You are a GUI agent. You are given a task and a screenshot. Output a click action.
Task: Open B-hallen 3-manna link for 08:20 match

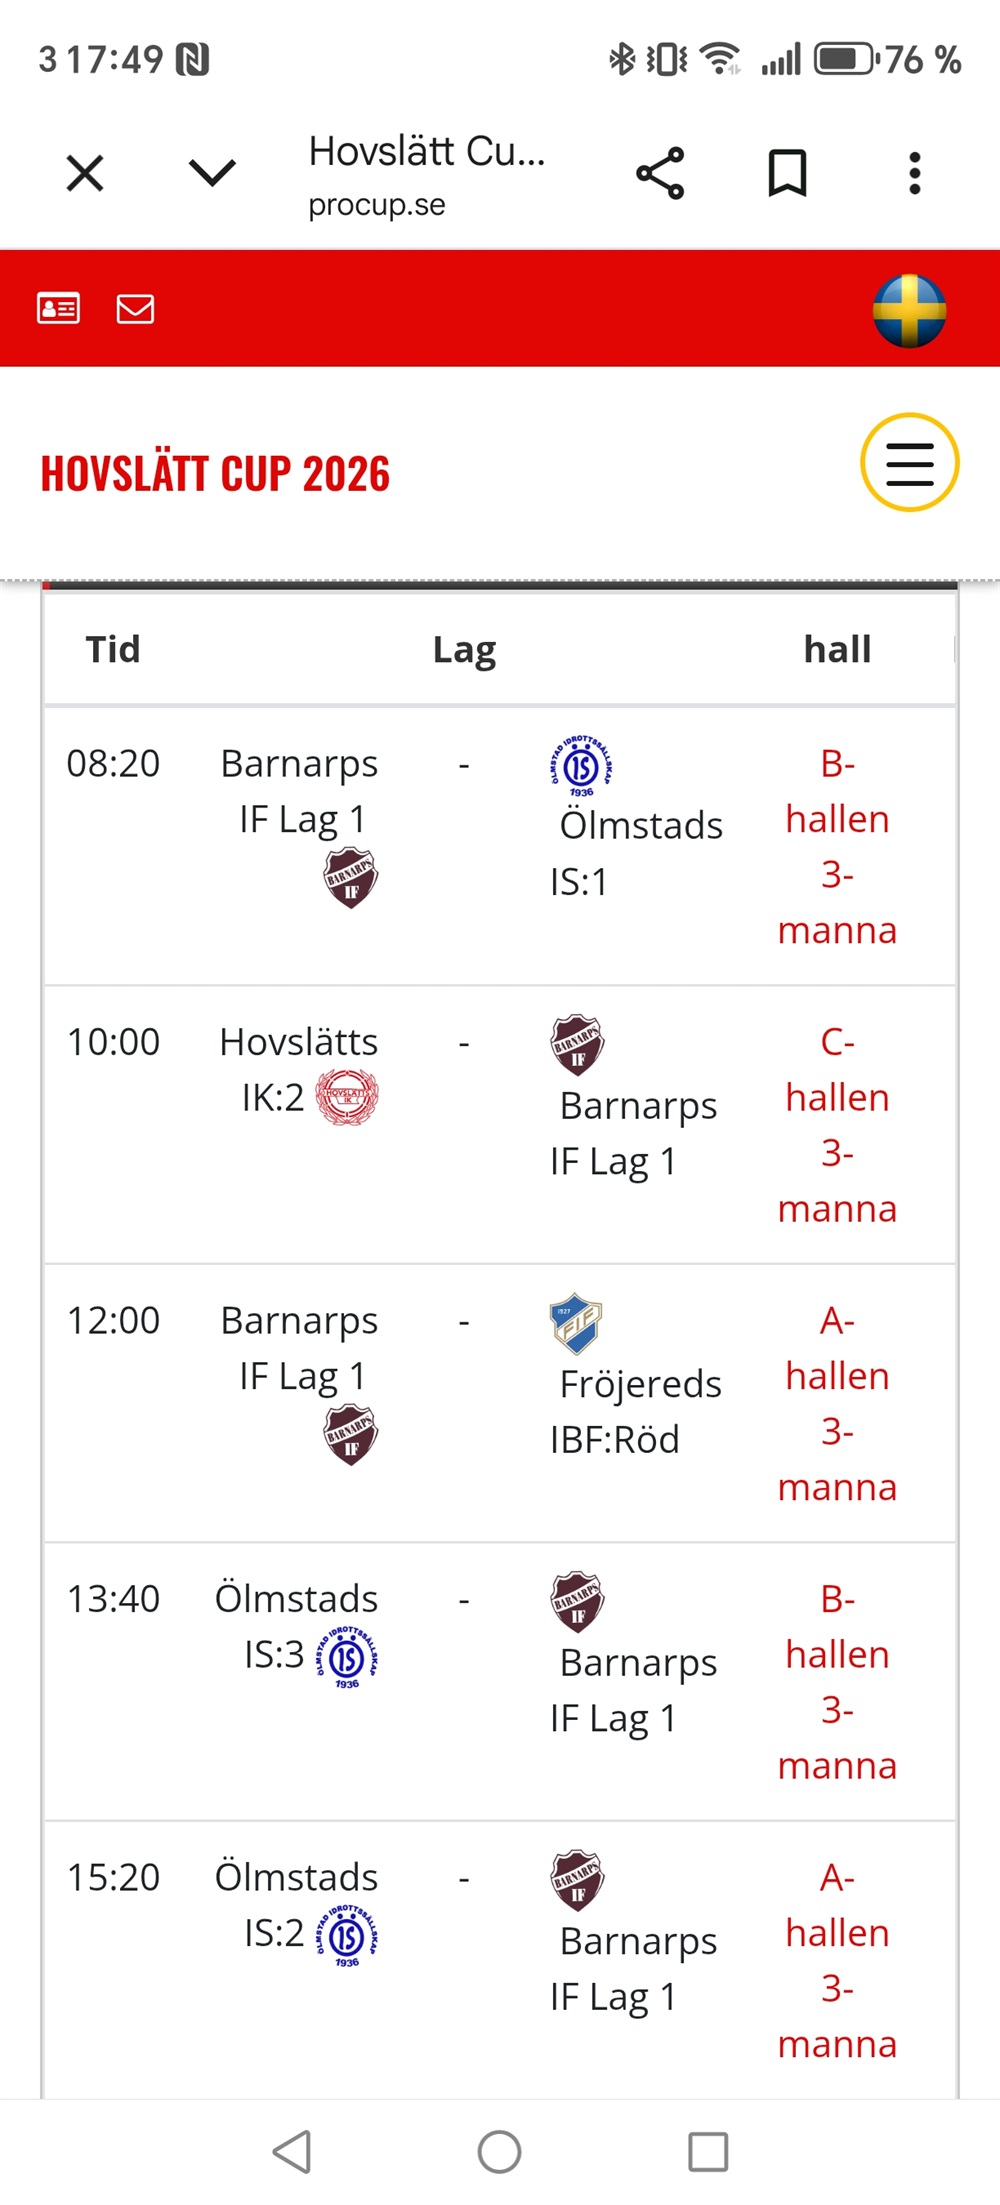[837, 846]
